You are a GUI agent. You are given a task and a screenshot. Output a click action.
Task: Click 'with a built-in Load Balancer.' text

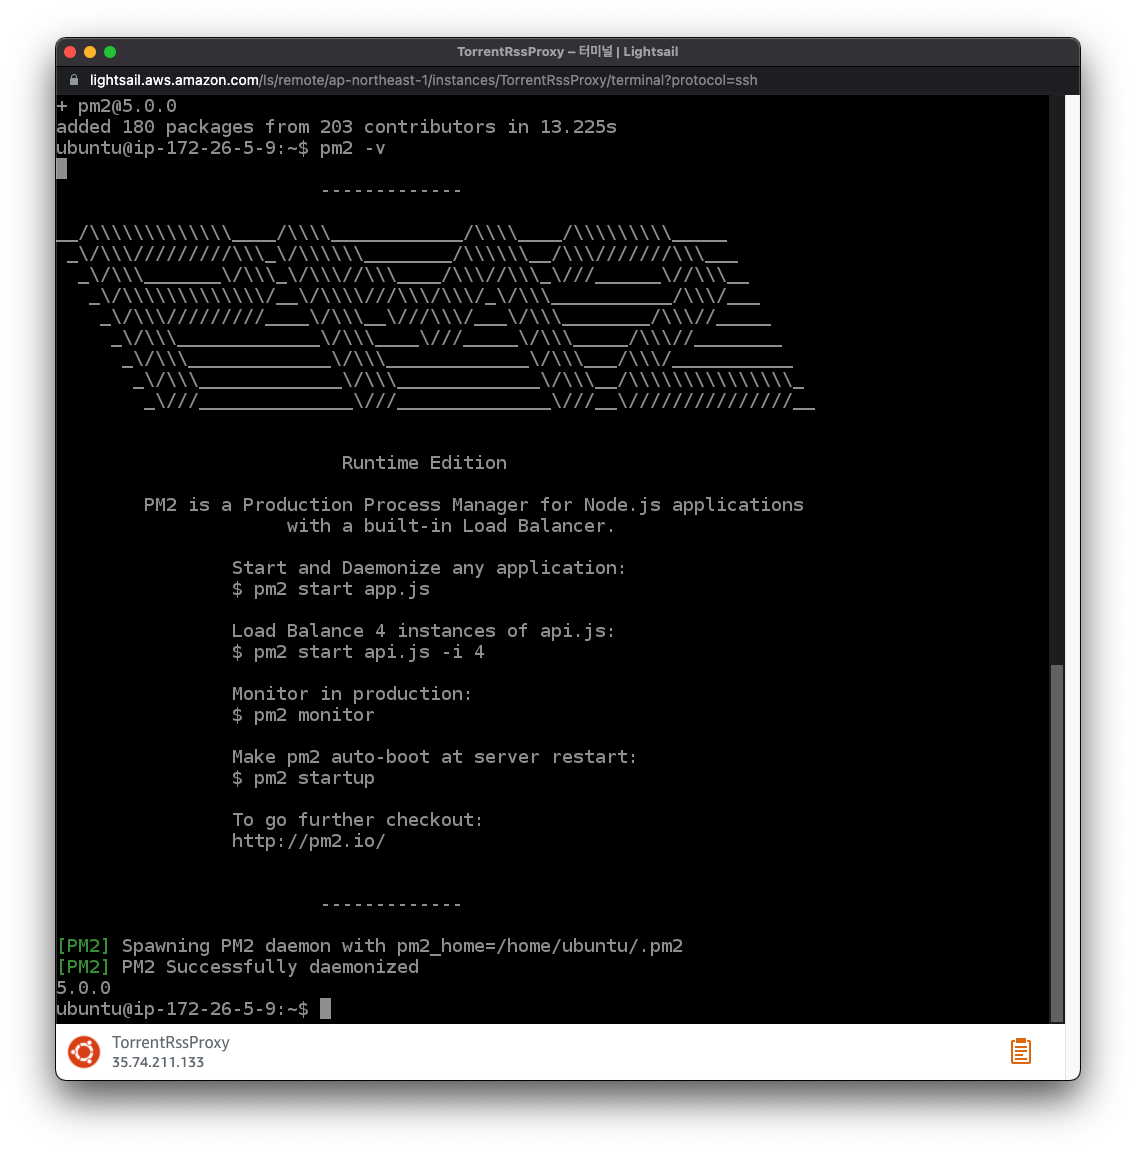pos(450,526)
